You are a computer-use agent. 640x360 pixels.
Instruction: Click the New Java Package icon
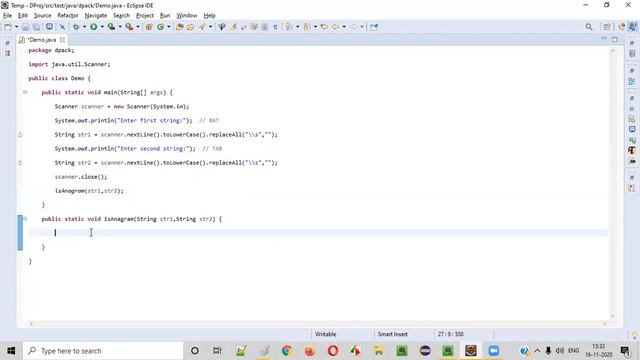pos(149,27)
